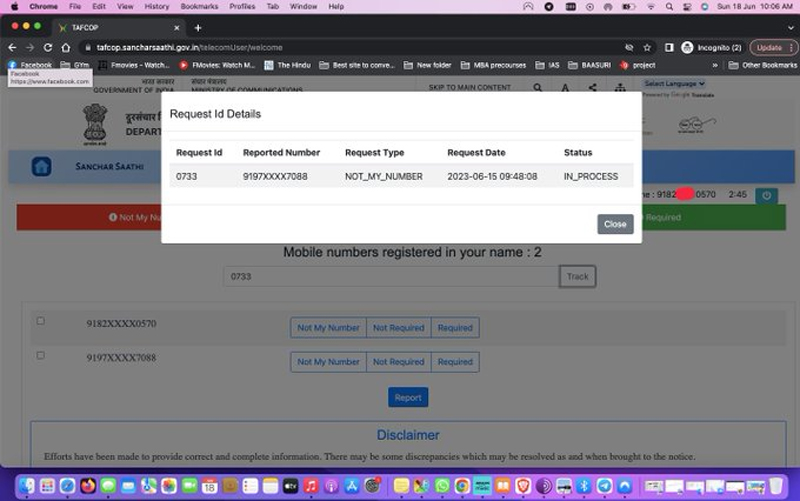The height and width of the screenshot is (501, 800).
Task: Click the Sanchar Saathi home icon
Action: [x=41, y=166]
